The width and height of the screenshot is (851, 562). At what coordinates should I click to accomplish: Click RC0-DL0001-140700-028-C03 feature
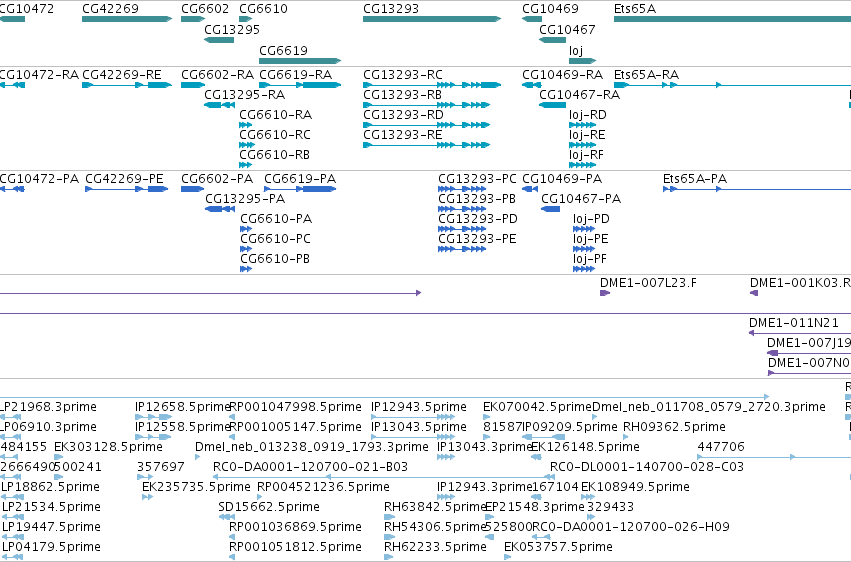(x=647, y=467)
